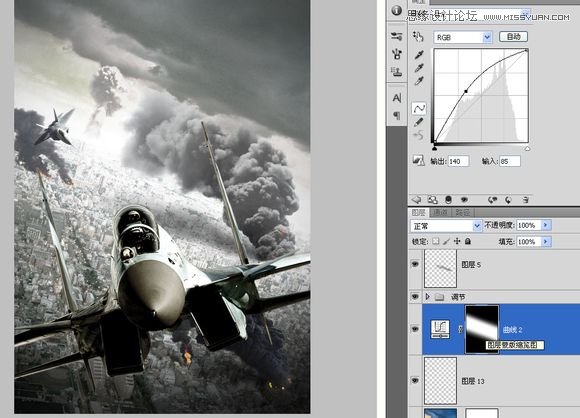Switch to the 图层 tab
This screenshot has width=580, height=418.
418,212
